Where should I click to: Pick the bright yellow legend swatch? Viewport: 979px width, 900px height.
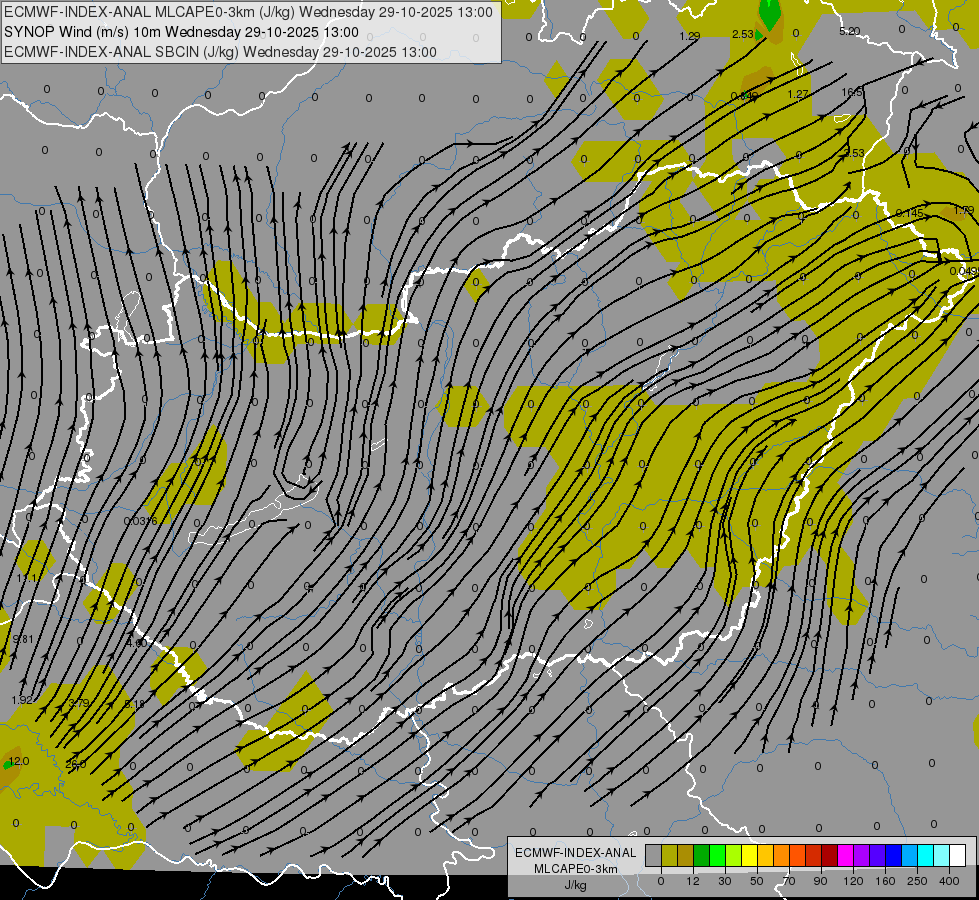(750, 855)
